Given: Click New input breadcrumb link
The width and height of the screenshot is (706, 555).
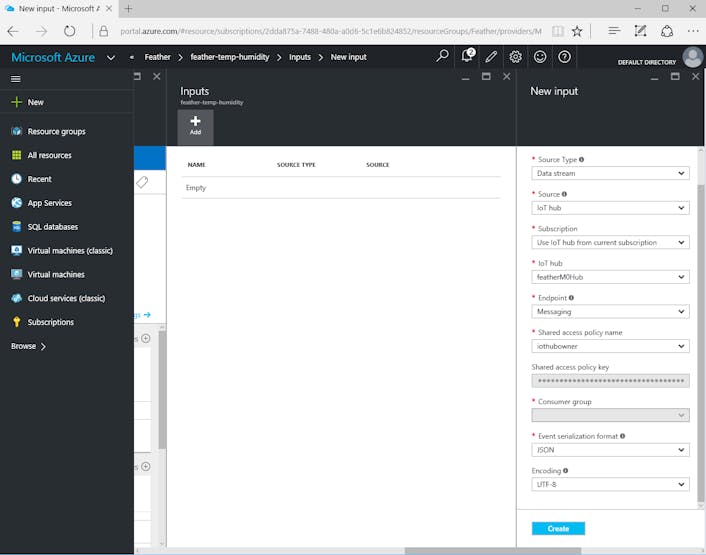Looking at the screenshot, I should [x=348, y=57].
